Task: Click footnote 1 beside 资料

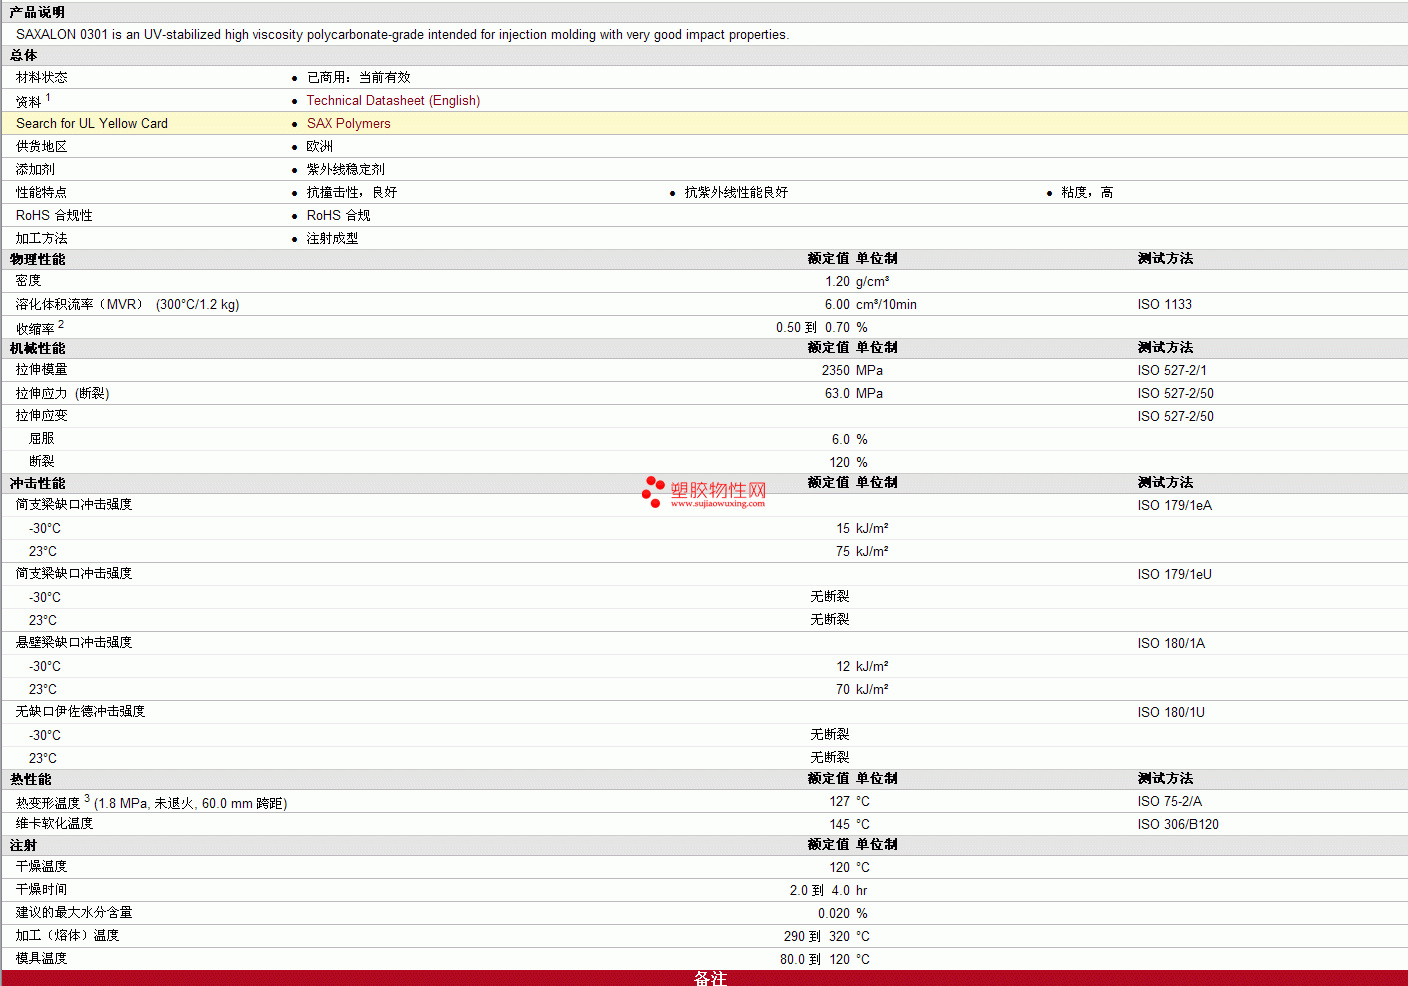Action: coord(48,97)
